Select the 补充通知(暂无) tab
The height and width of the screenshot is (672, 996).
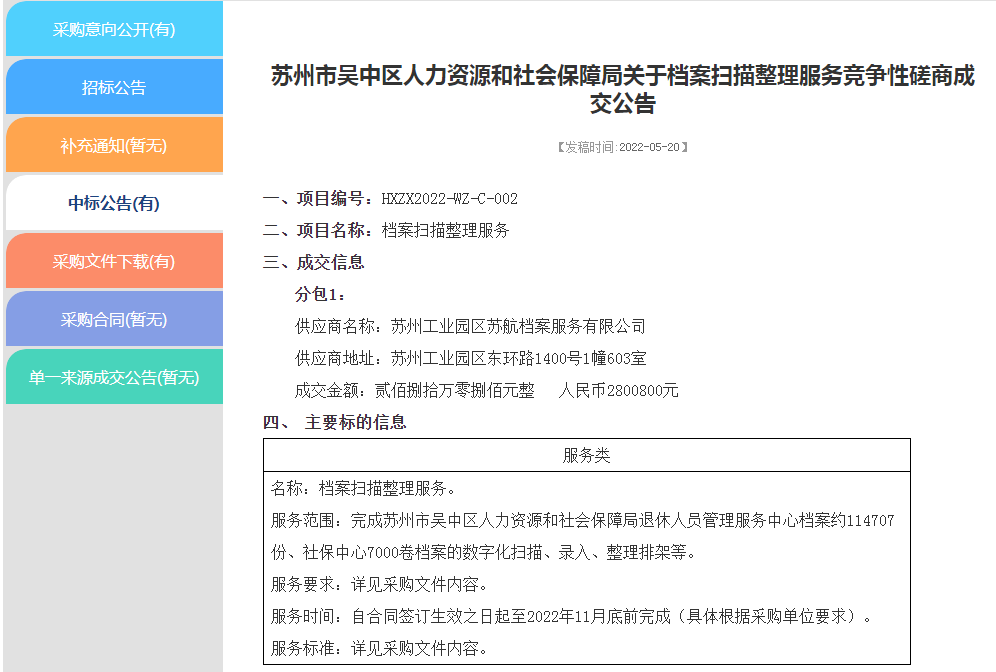click(x=114, y=146)
